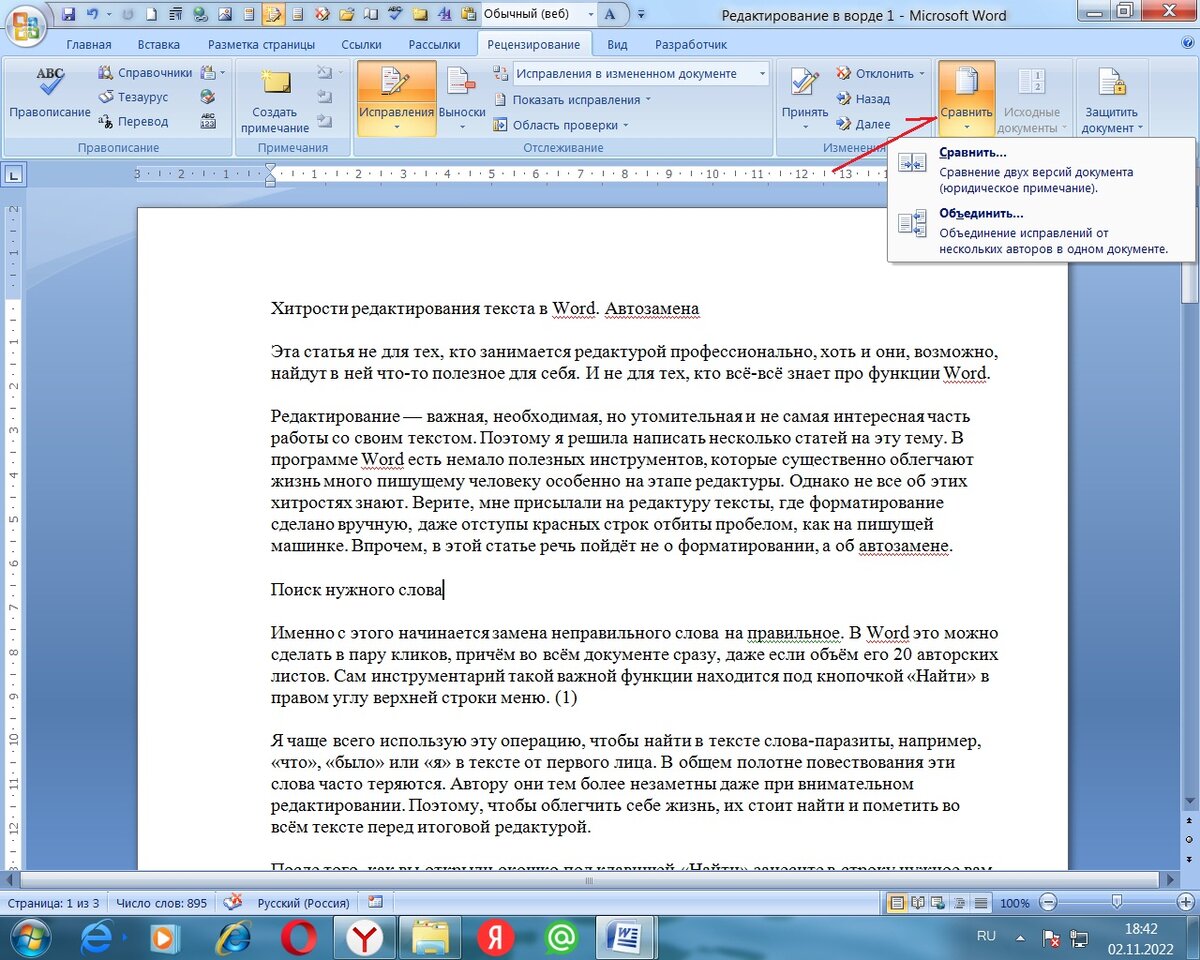Click zoom in plus button

tap(1184, 903)
